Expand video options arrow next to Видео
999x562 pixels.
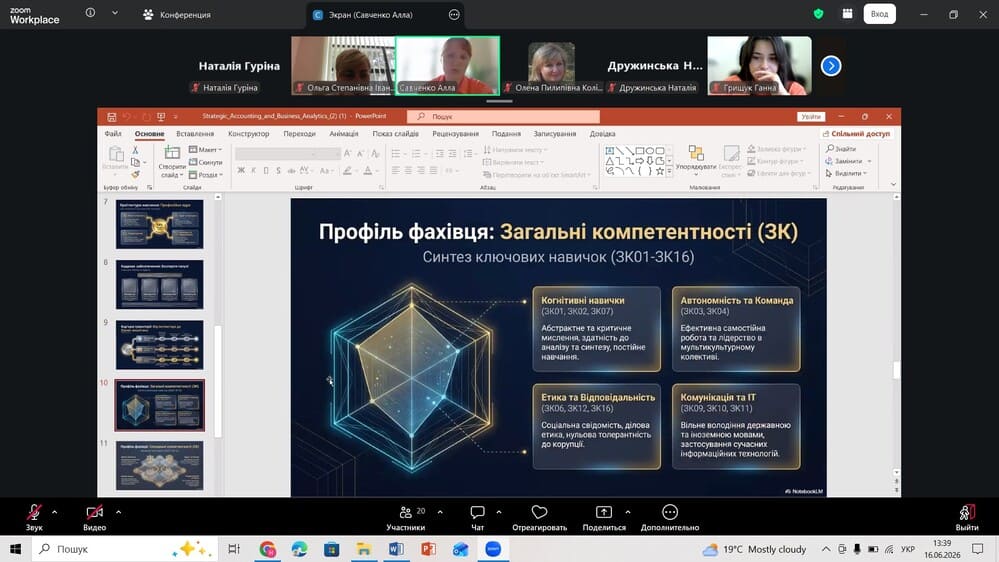coord(119,512)
